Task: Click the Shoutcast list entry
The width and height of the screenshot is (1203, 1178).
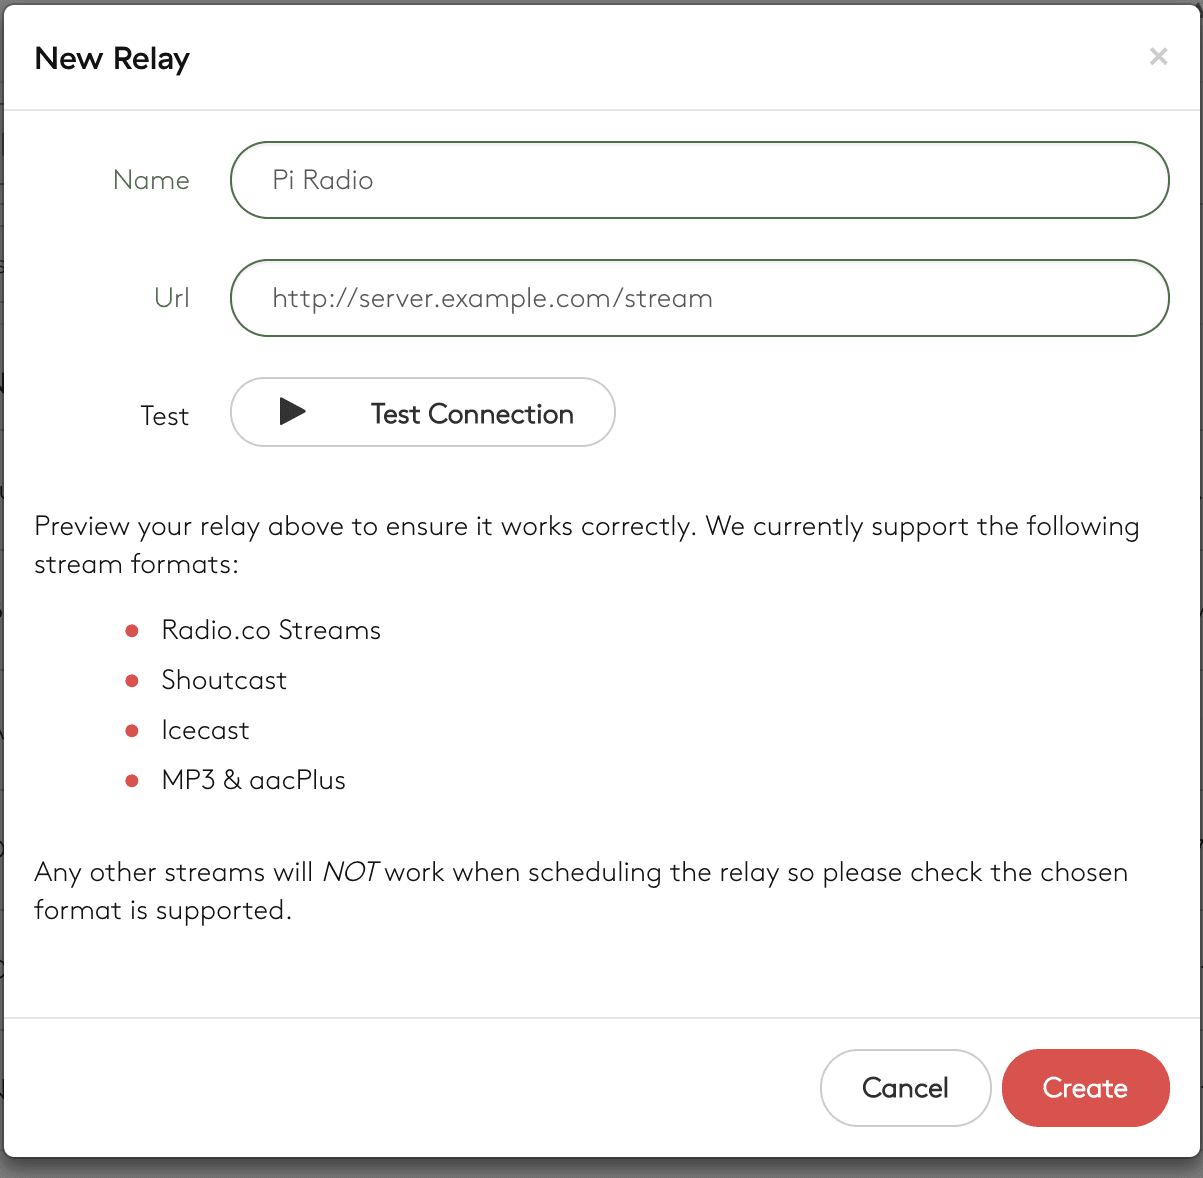Action: coord(223,680)
